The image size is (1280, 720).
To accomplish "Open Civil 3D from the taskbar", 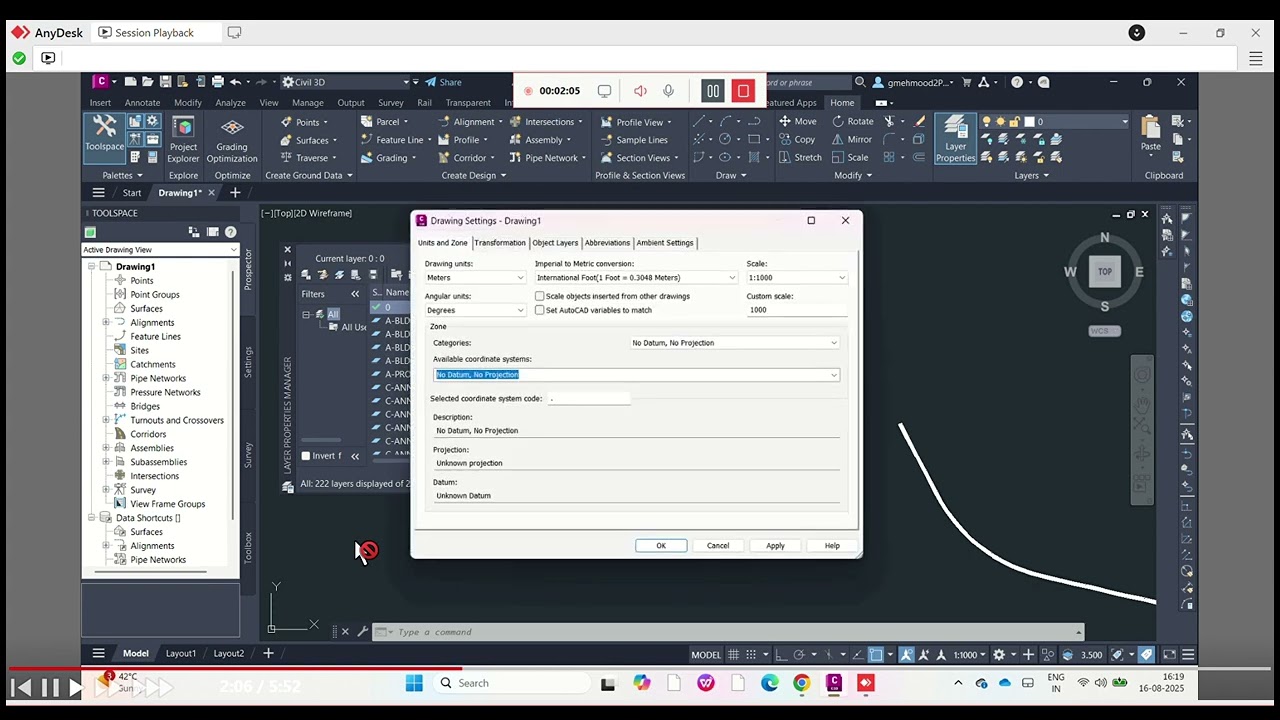I will (x=834, y=683).
